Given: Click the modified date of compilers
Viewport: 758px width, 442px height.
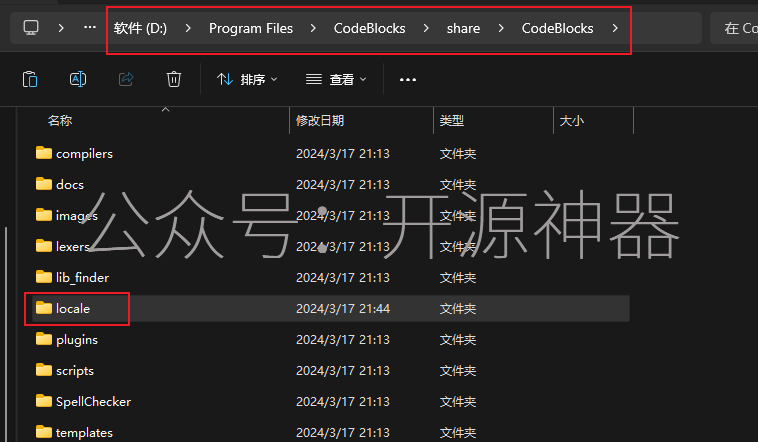Looking at the screenshot, I should tap(343, 154).
